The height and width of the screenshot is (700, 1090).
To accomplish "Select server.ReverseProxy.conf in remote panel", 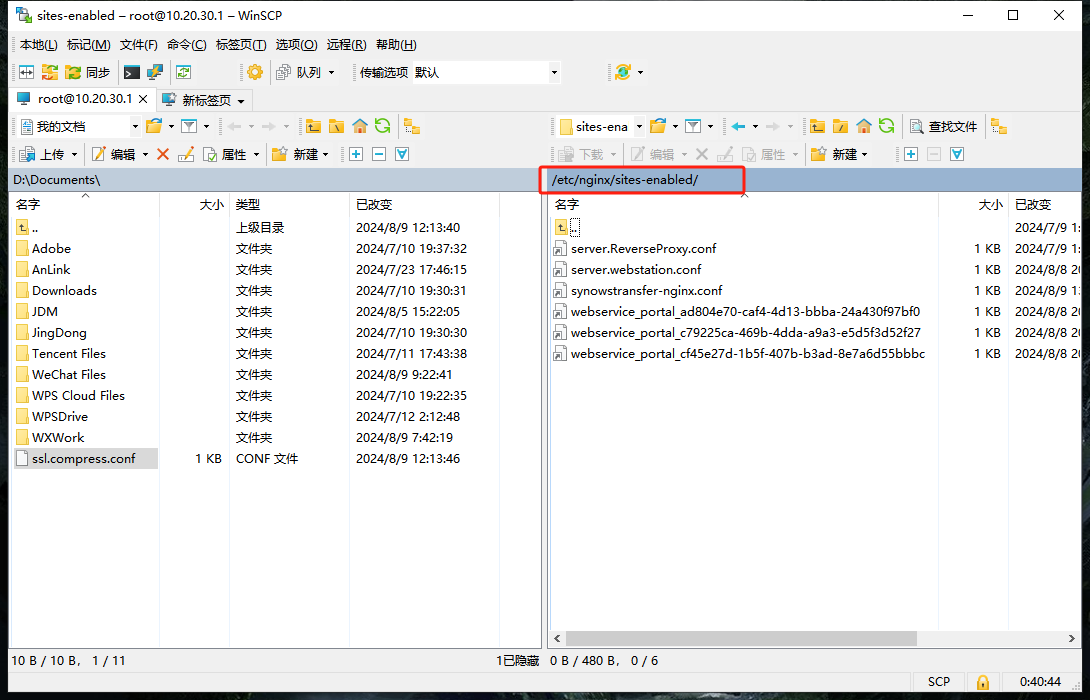I will pyautogui.click(x=643, y=248).
